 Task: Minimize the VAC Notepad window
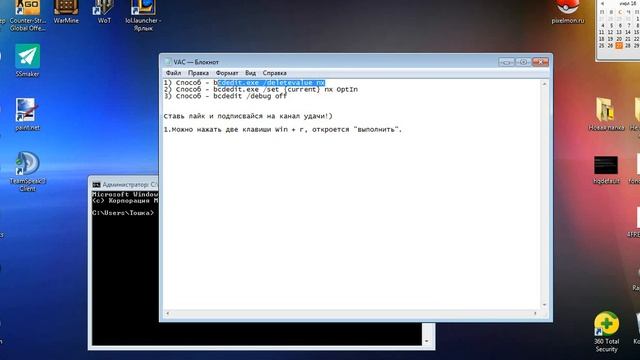[506, 62]
